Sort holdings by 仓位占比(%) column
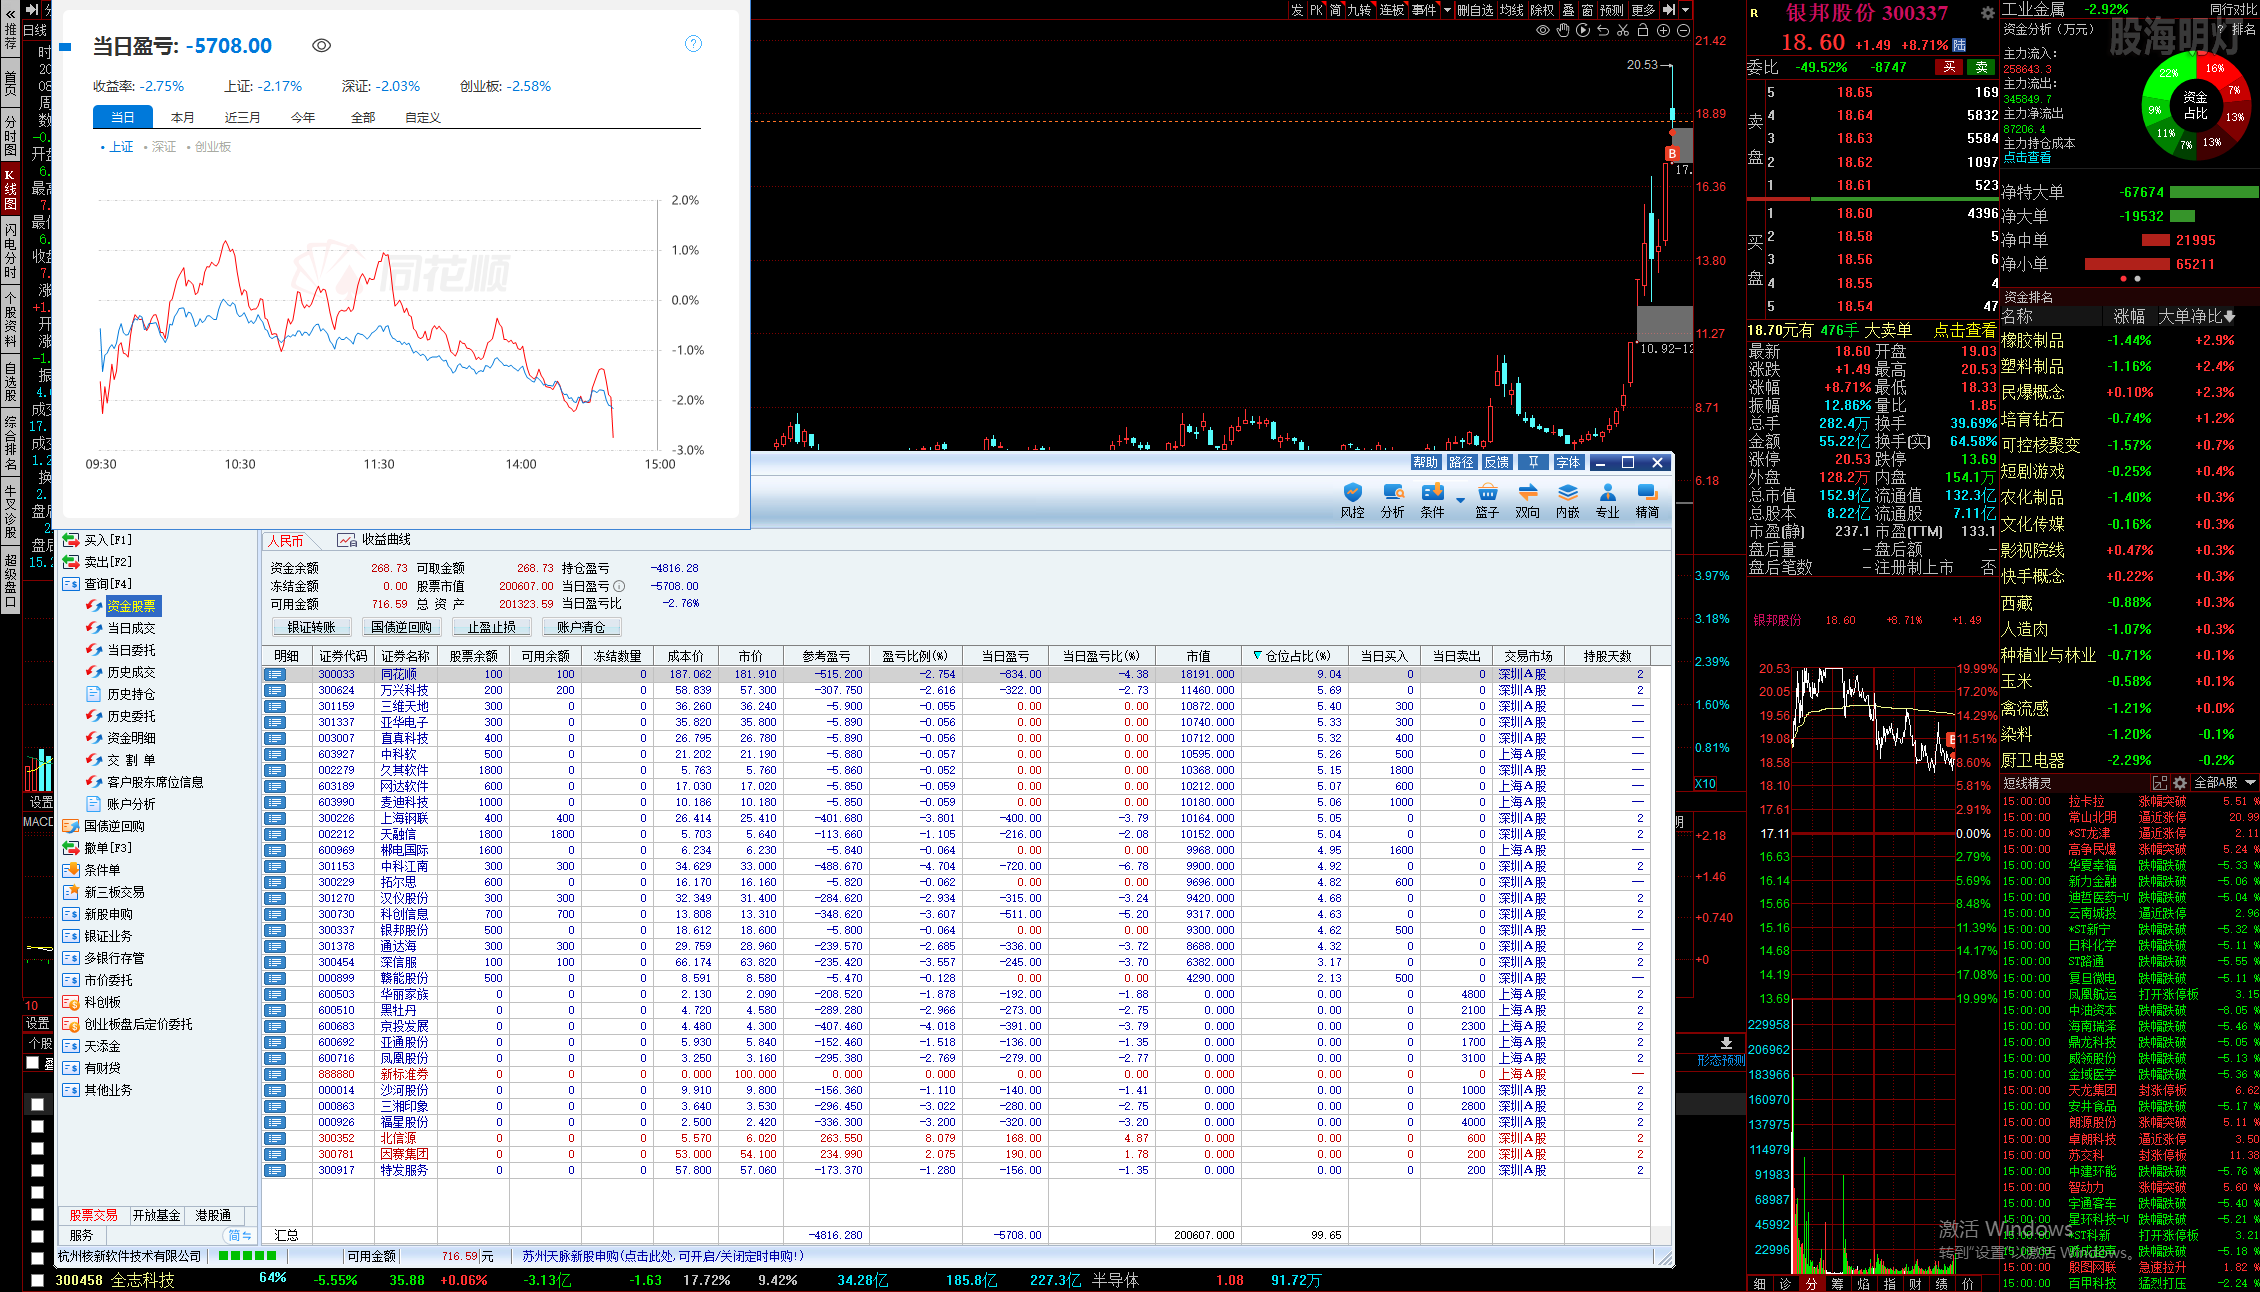2260x1292 pixels. pyautogui.click(x=1297, y=656)
